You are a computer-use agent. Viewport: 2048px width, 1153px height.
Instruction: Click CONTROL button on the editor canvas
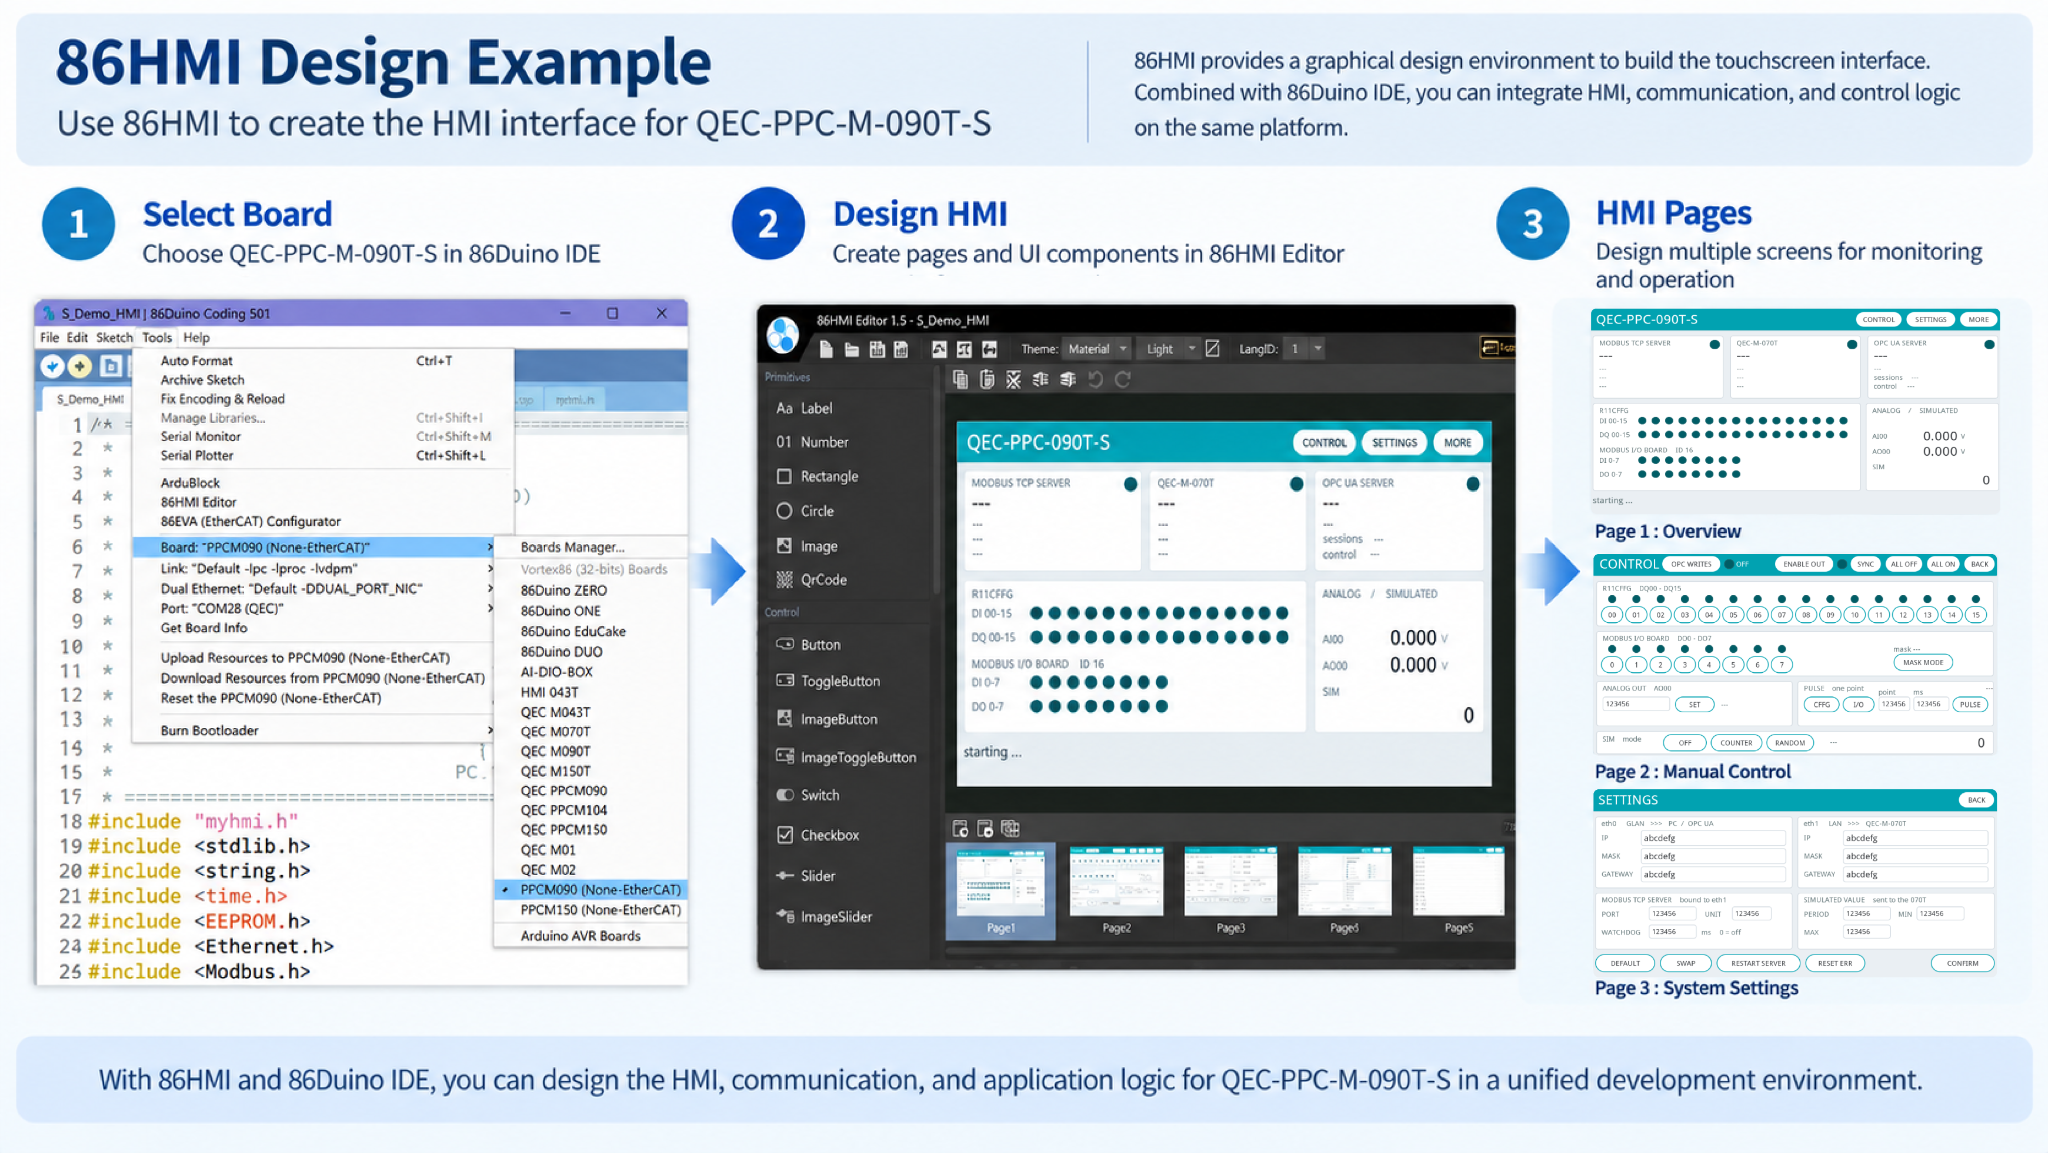coord(1324,443)
